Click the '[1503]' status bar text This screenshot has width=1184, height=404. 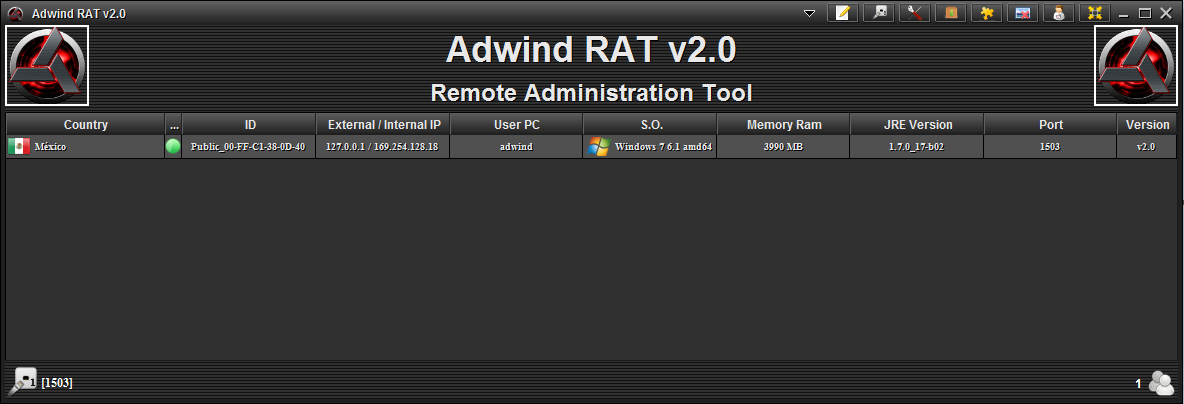click(57, 383)
